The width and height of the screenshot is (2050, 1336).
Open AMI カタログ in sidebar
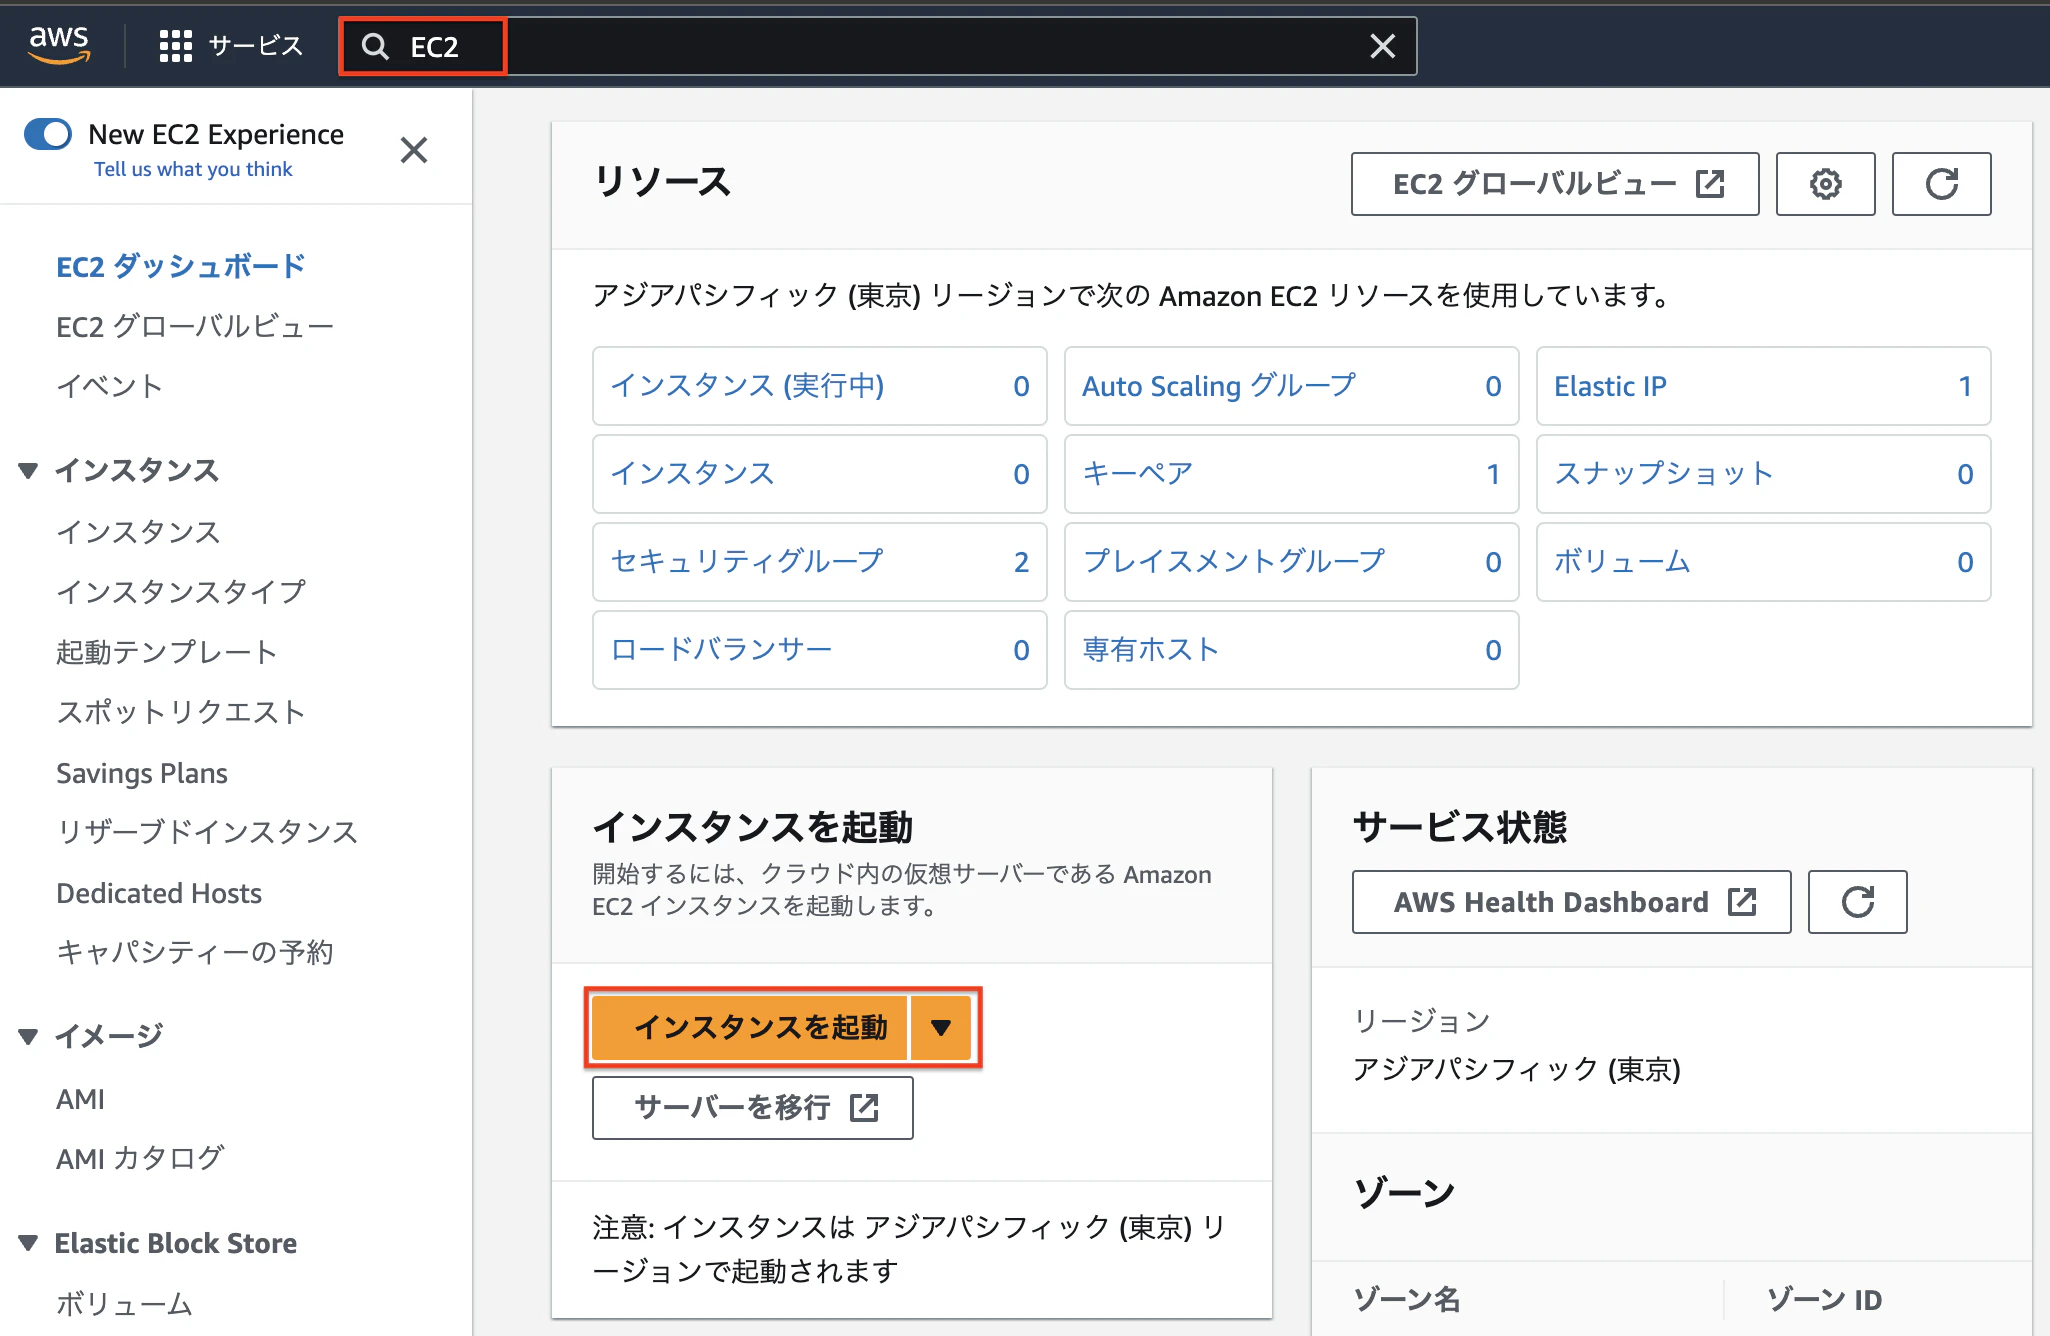coord(140,1158)
